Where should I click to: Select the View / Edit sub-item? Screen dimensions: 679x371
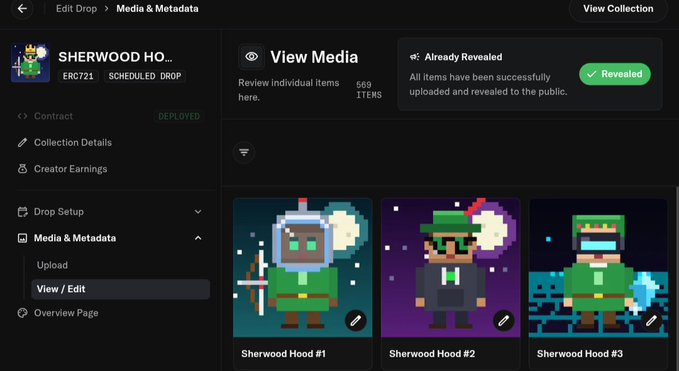[120, 289]
